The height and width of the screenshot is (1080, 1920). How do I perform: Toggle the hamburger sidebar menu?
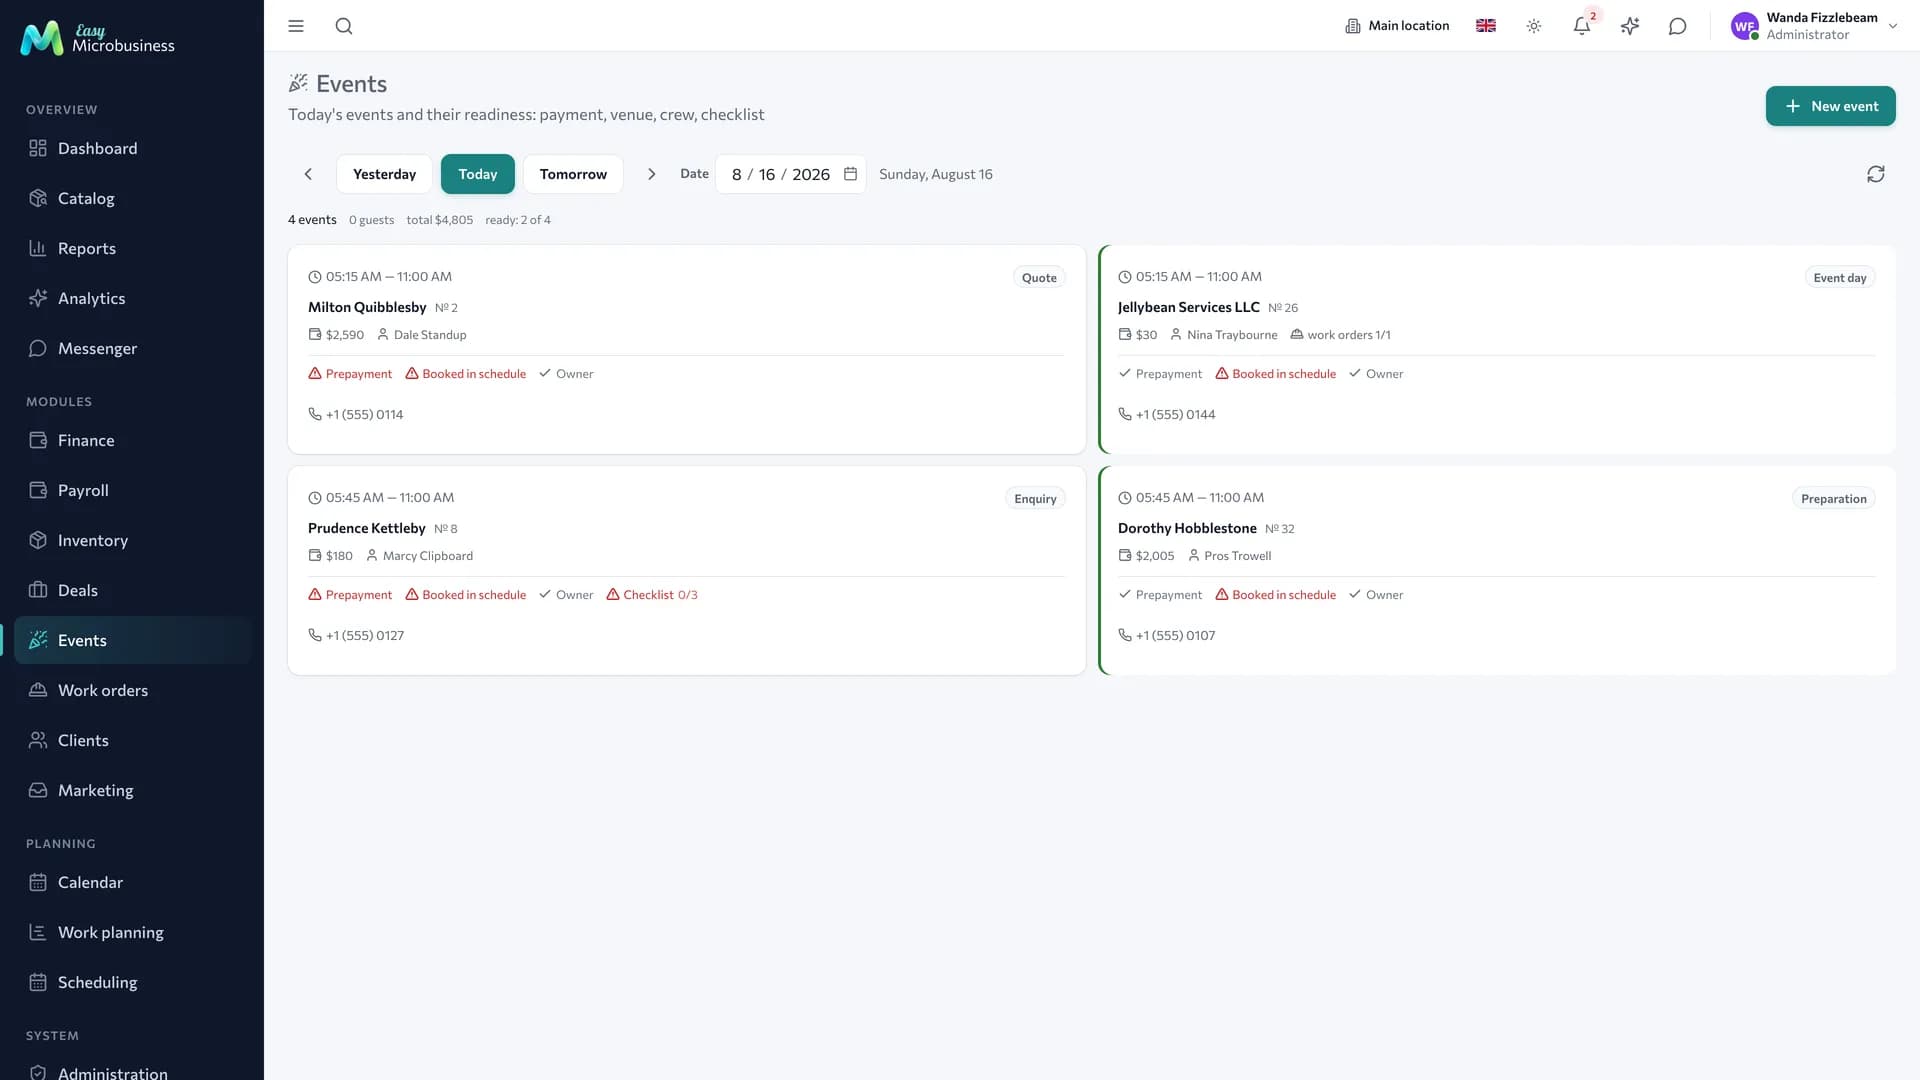point(296,26)
